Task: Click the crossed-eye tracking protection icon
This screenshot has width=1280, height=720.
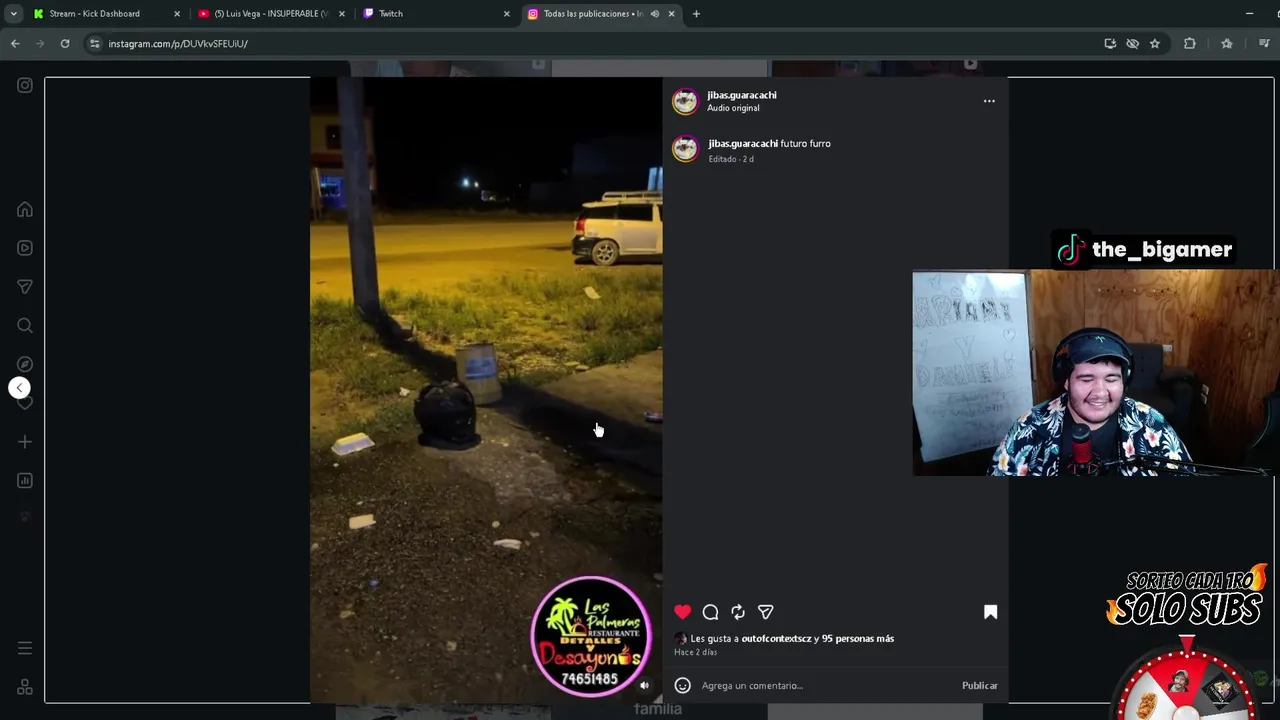Action: tap(1132, 43)
